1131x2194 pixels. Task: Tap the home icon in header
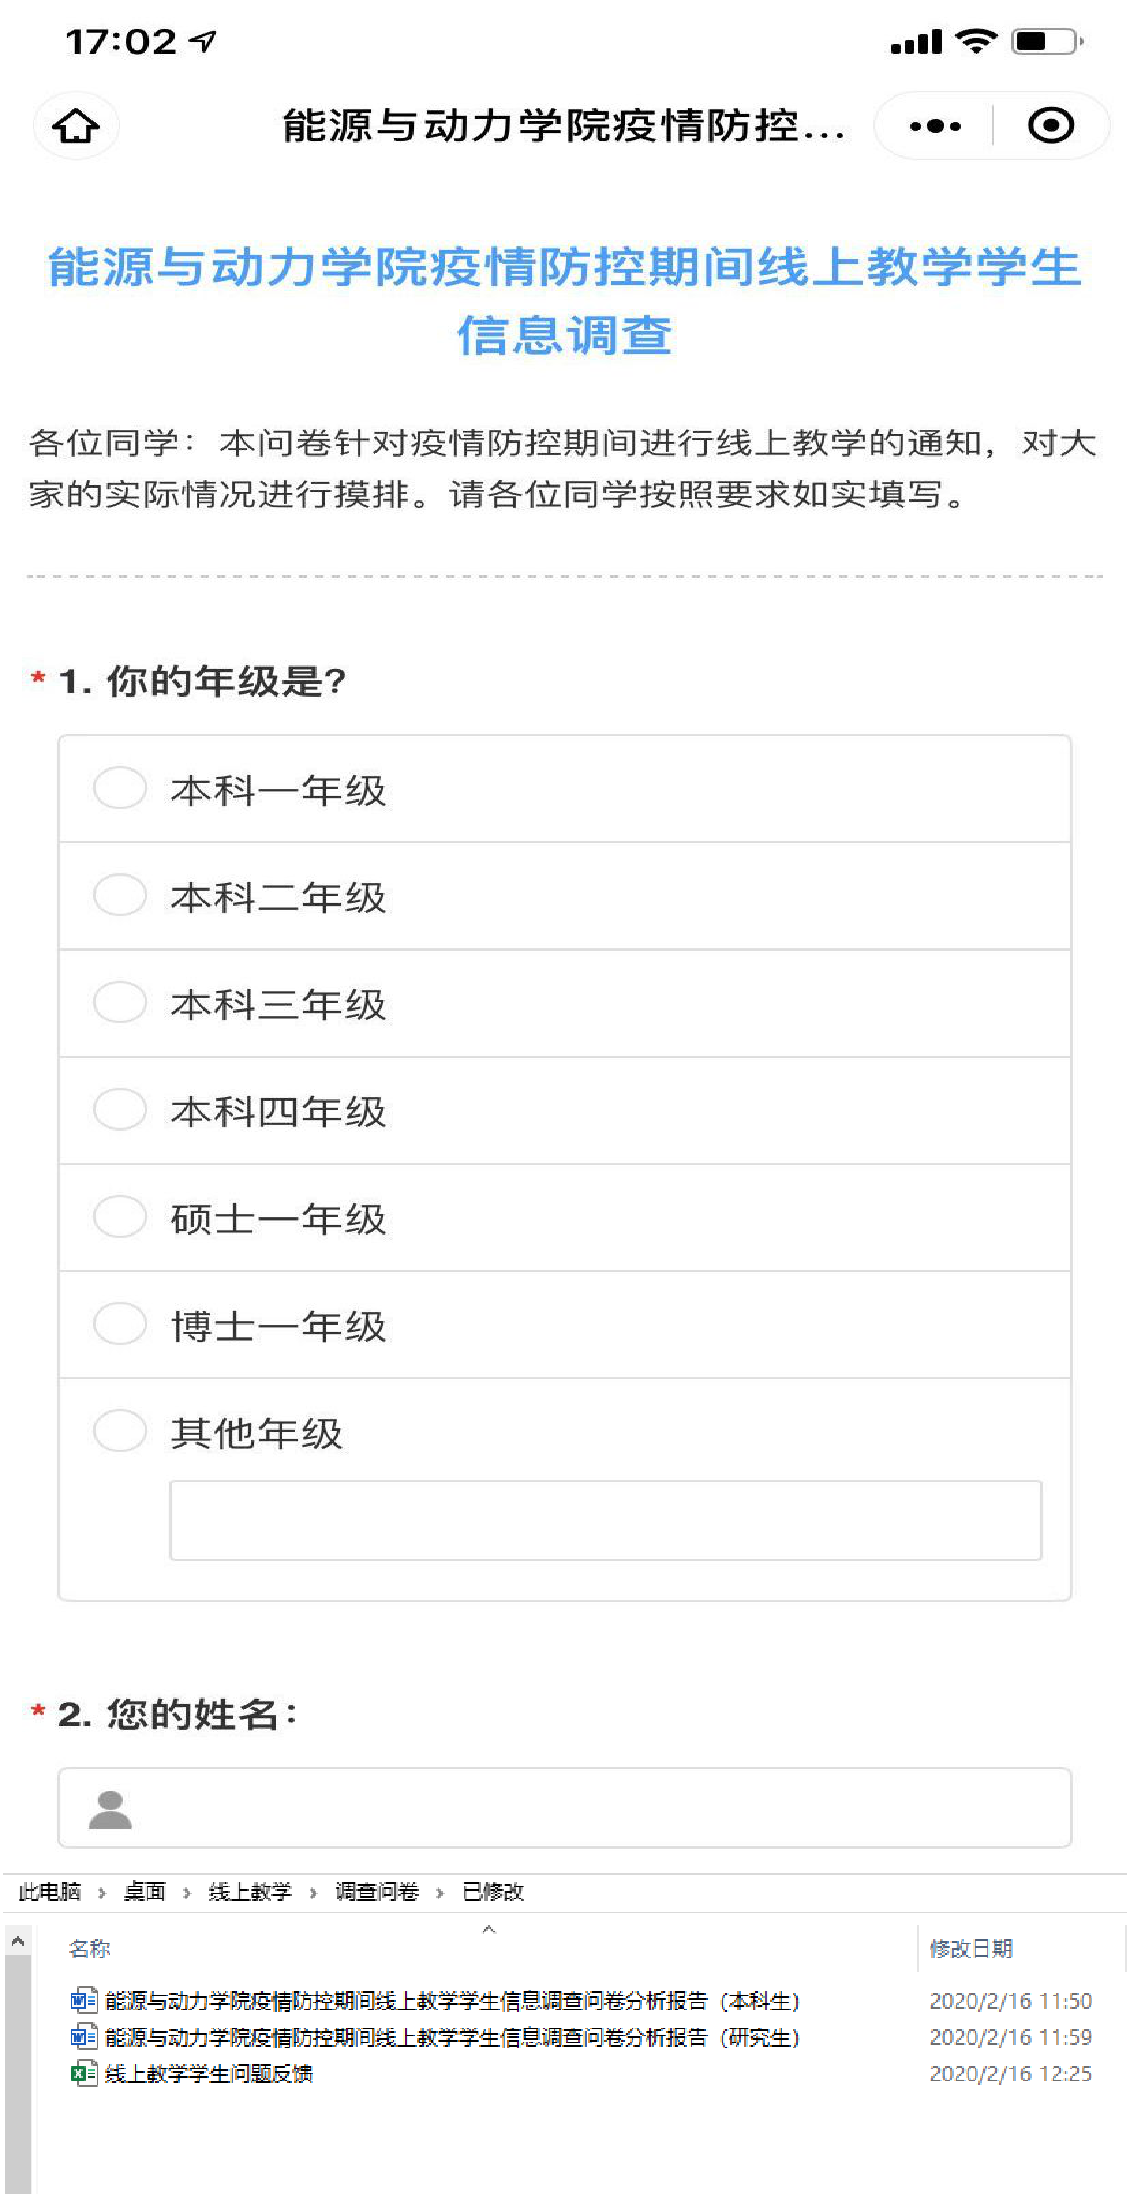click(x=76, y=126)
